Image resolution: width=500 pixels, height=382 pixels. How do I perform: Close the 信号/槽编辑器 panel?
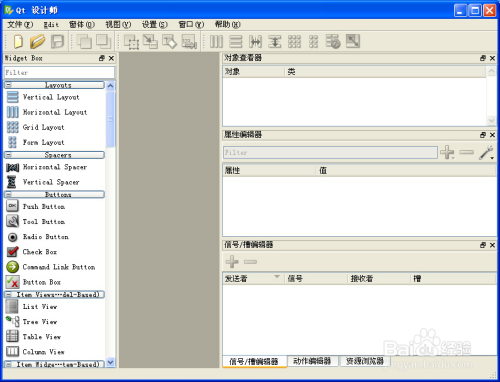point(492,245)
